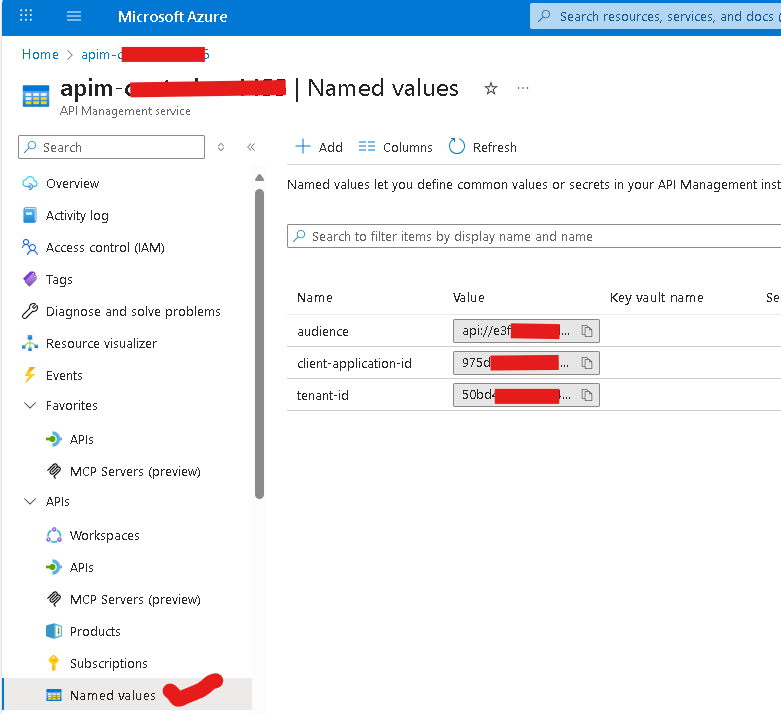The height and width of the screenshot is (714, 781).
Task: Click the Subscriptions key icon
Action: (54, 663)
